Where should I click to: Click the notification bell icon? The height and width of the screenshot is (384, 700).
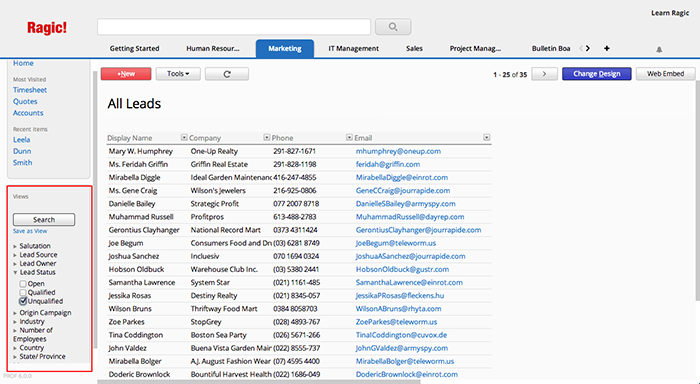[x=659, y=50]
